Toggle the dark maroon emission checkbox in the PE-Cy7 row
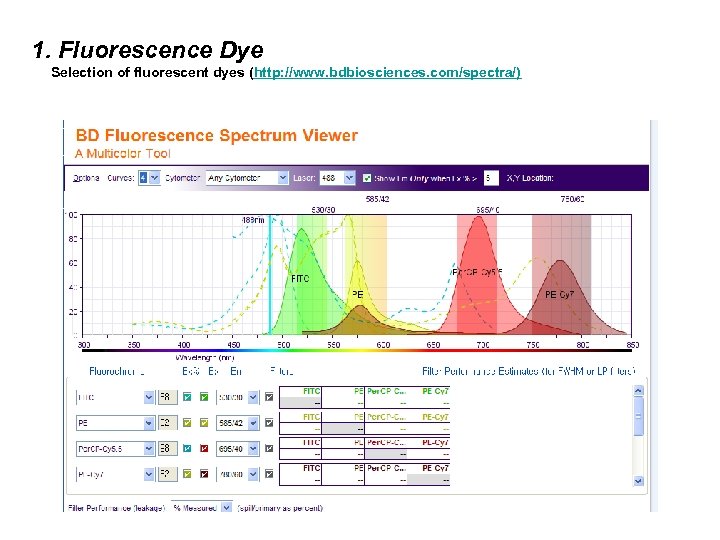The width and height of the screenshot is (720, 540). (x=204, y=474)
